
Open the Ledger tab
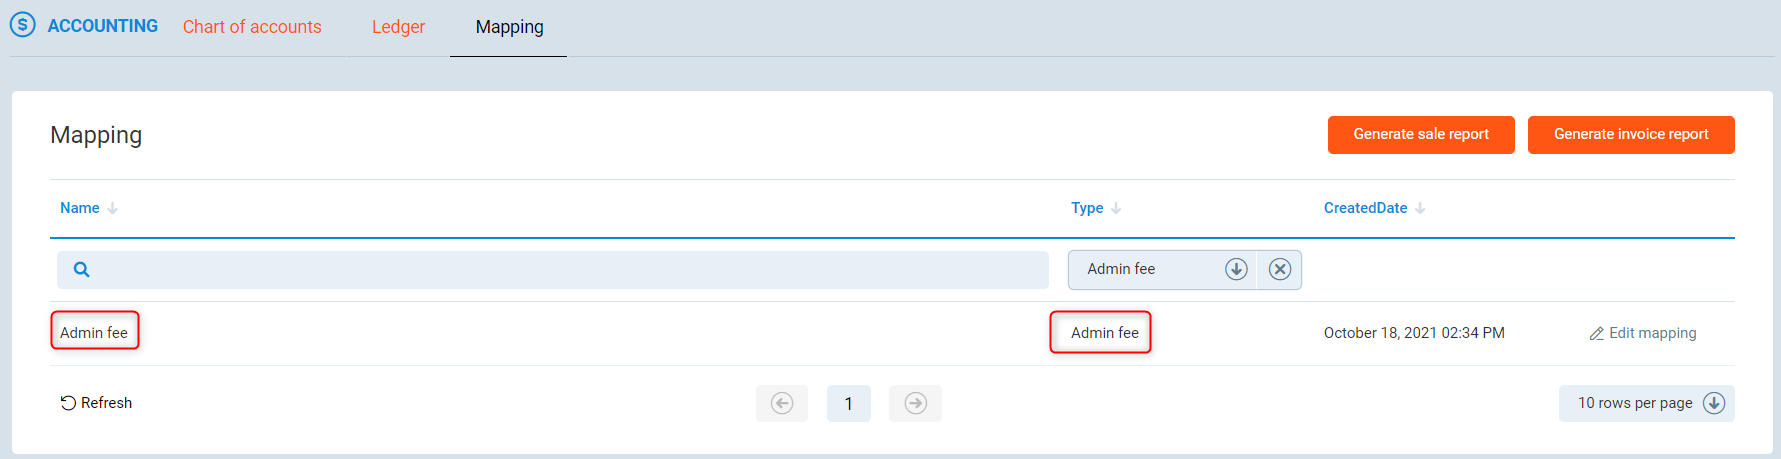398,27
